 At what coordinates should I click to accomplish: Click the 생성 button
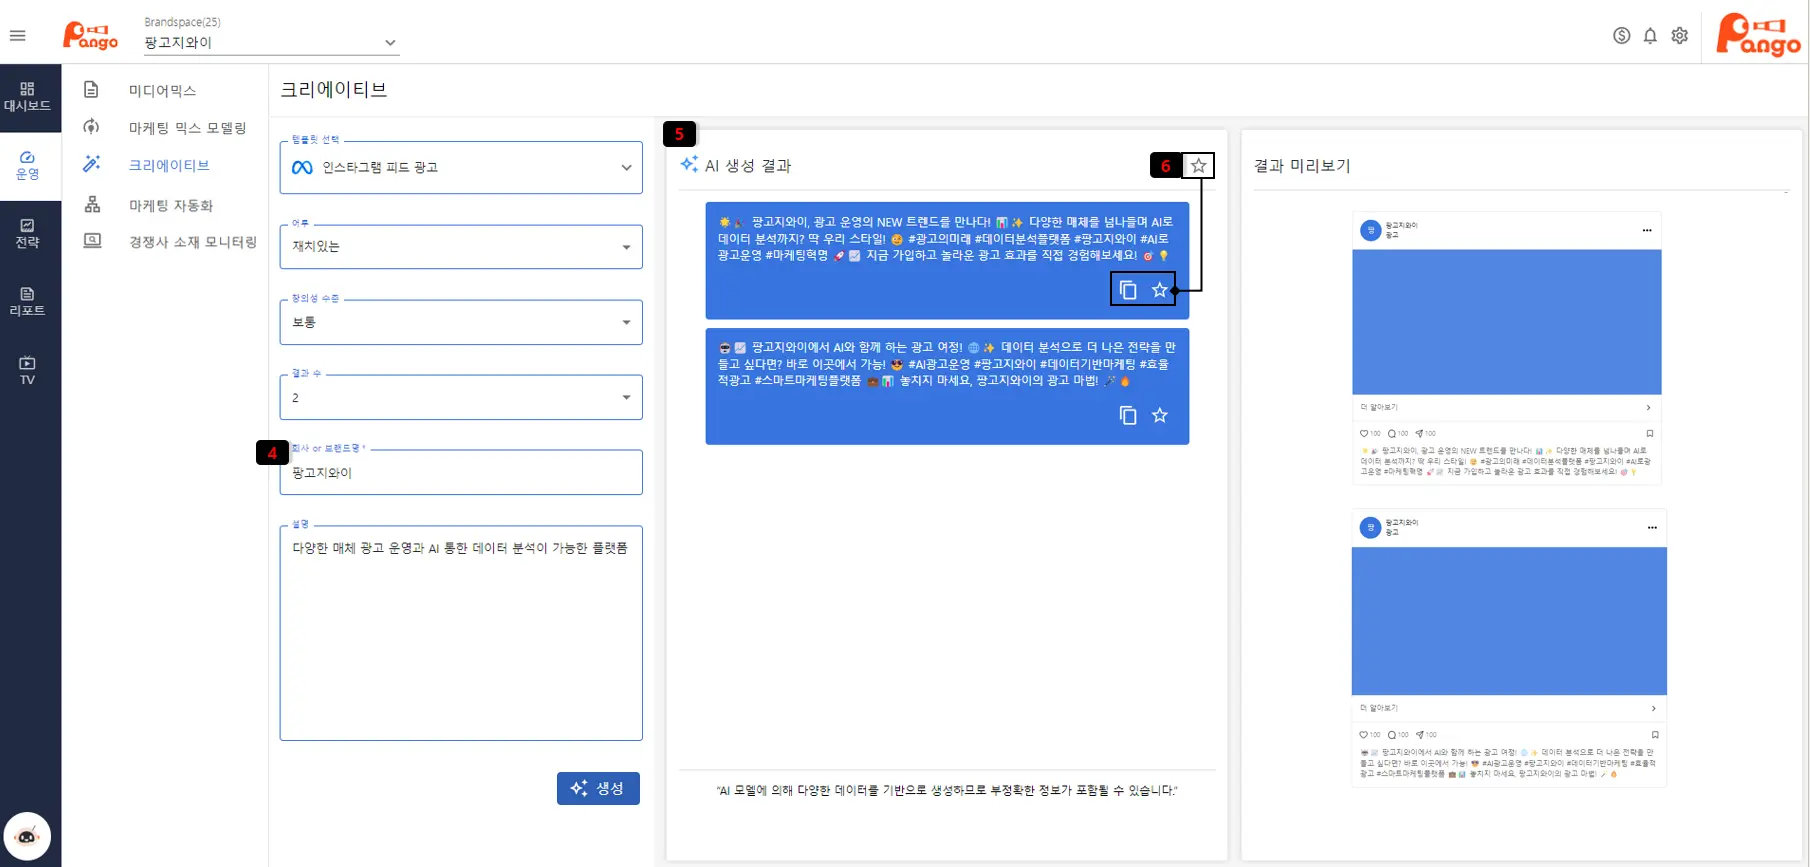(x=598, y=788)
